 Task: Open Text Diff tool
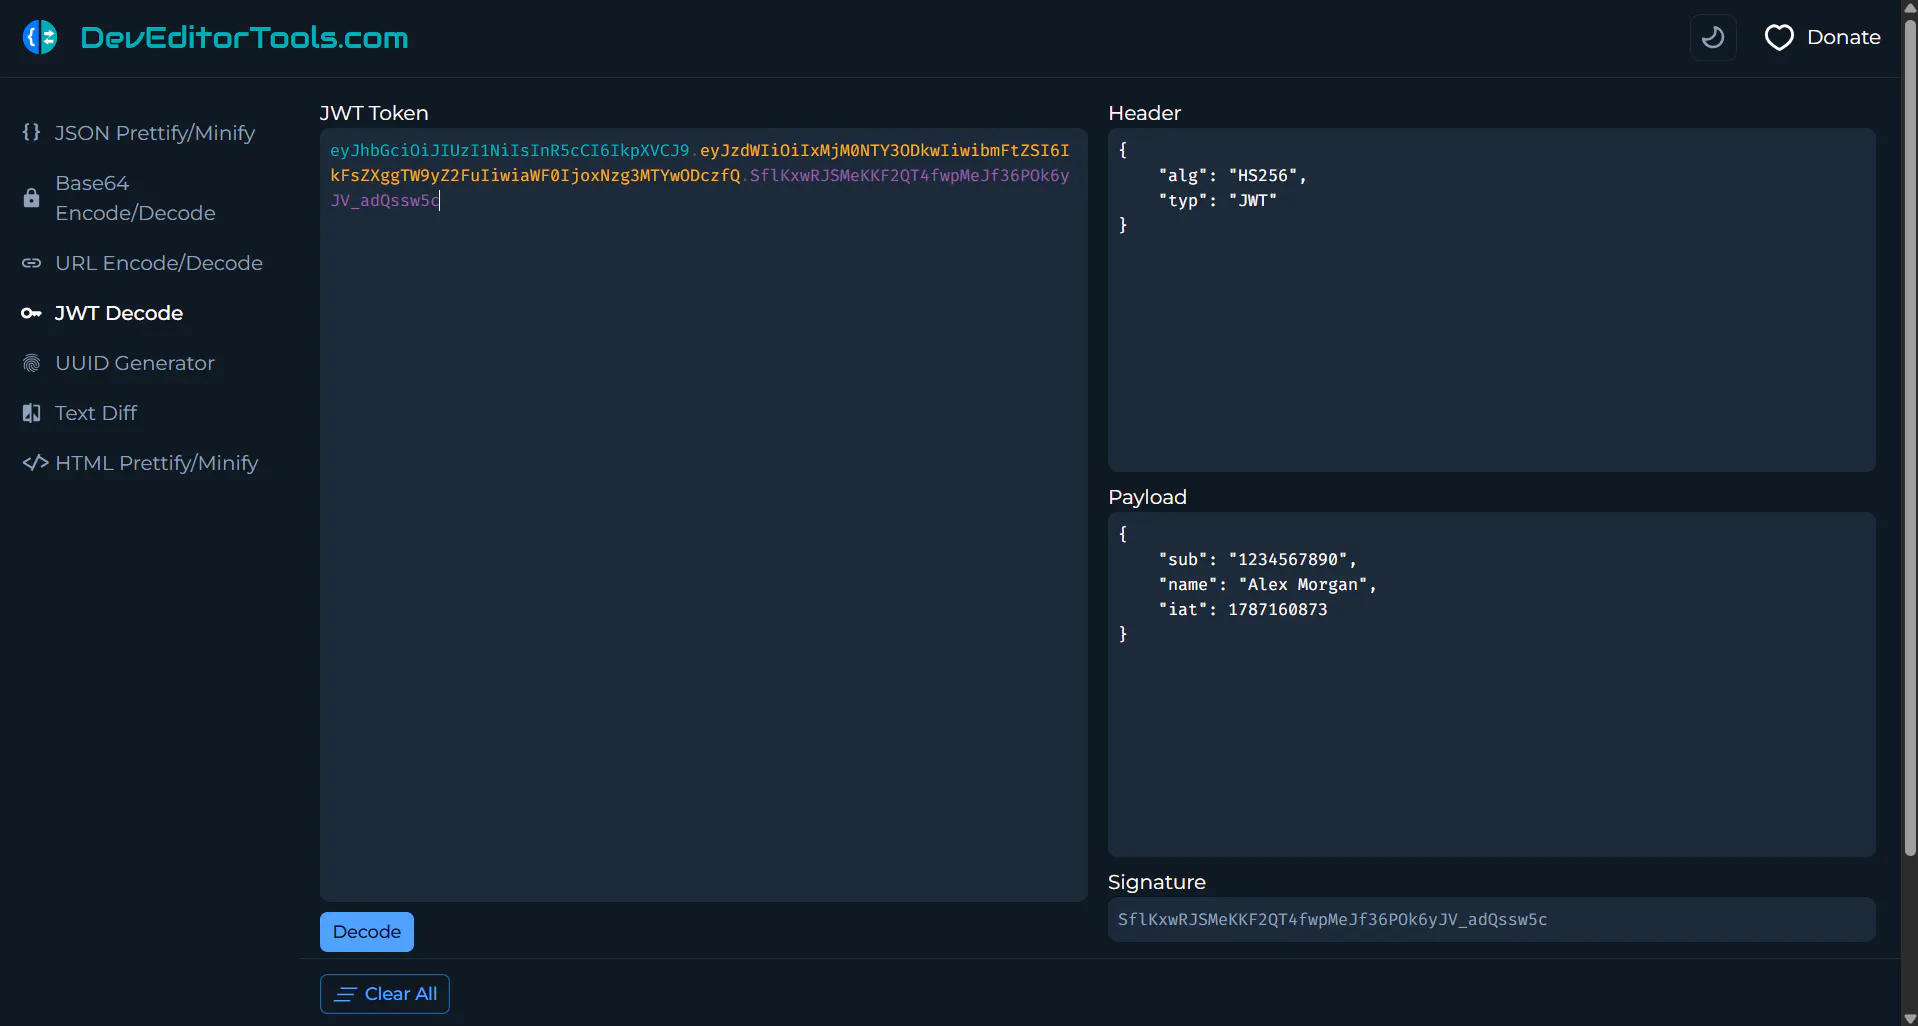click(96, 413)
